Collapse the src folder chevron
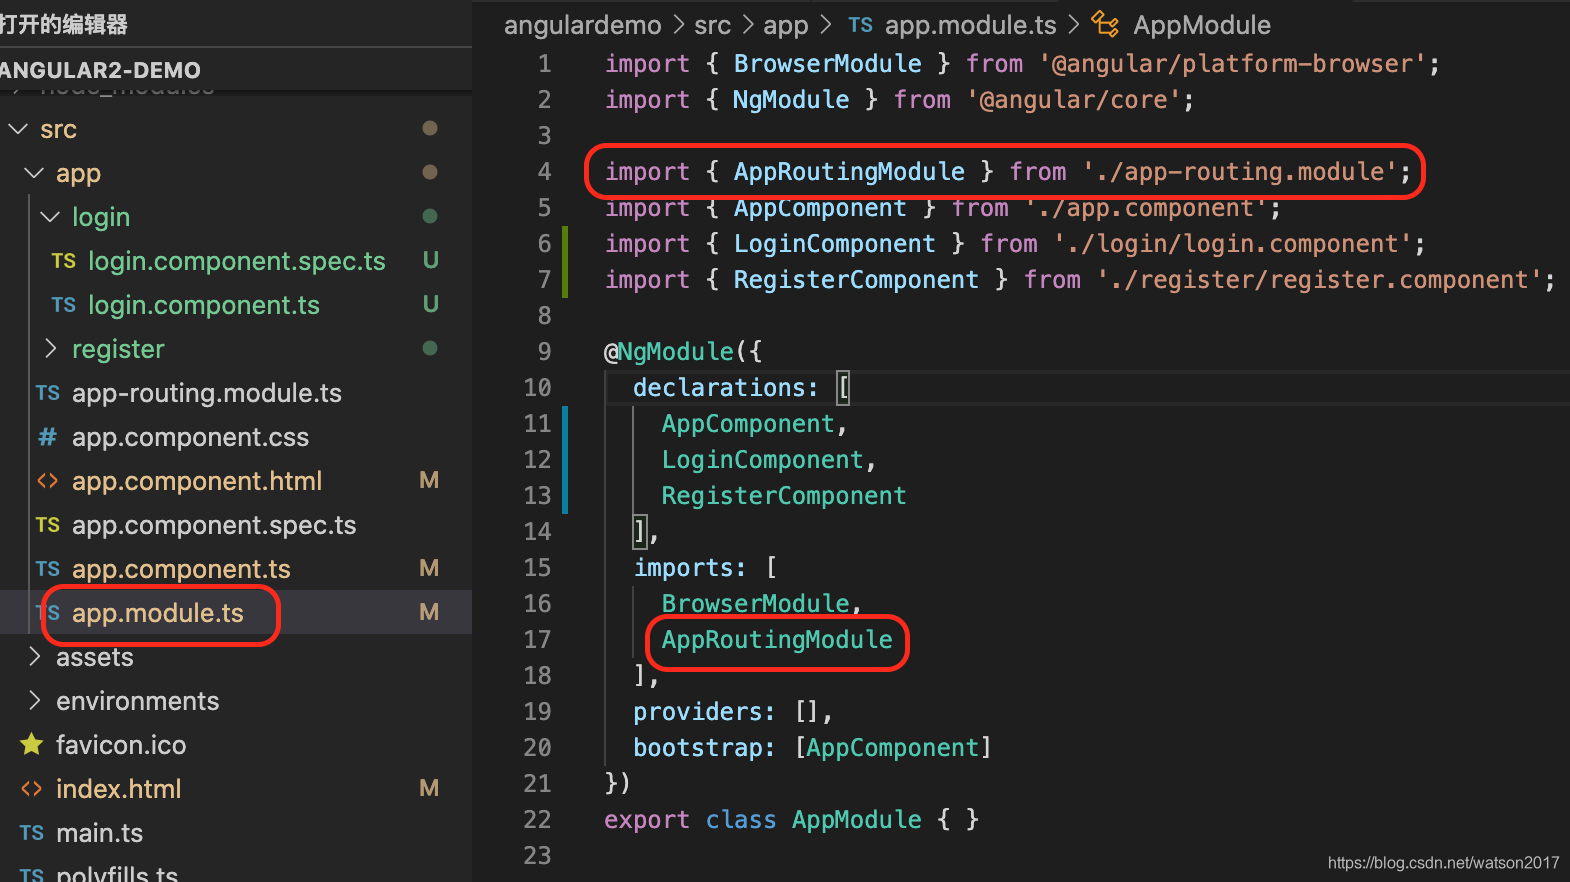 (x=18, y=129)
